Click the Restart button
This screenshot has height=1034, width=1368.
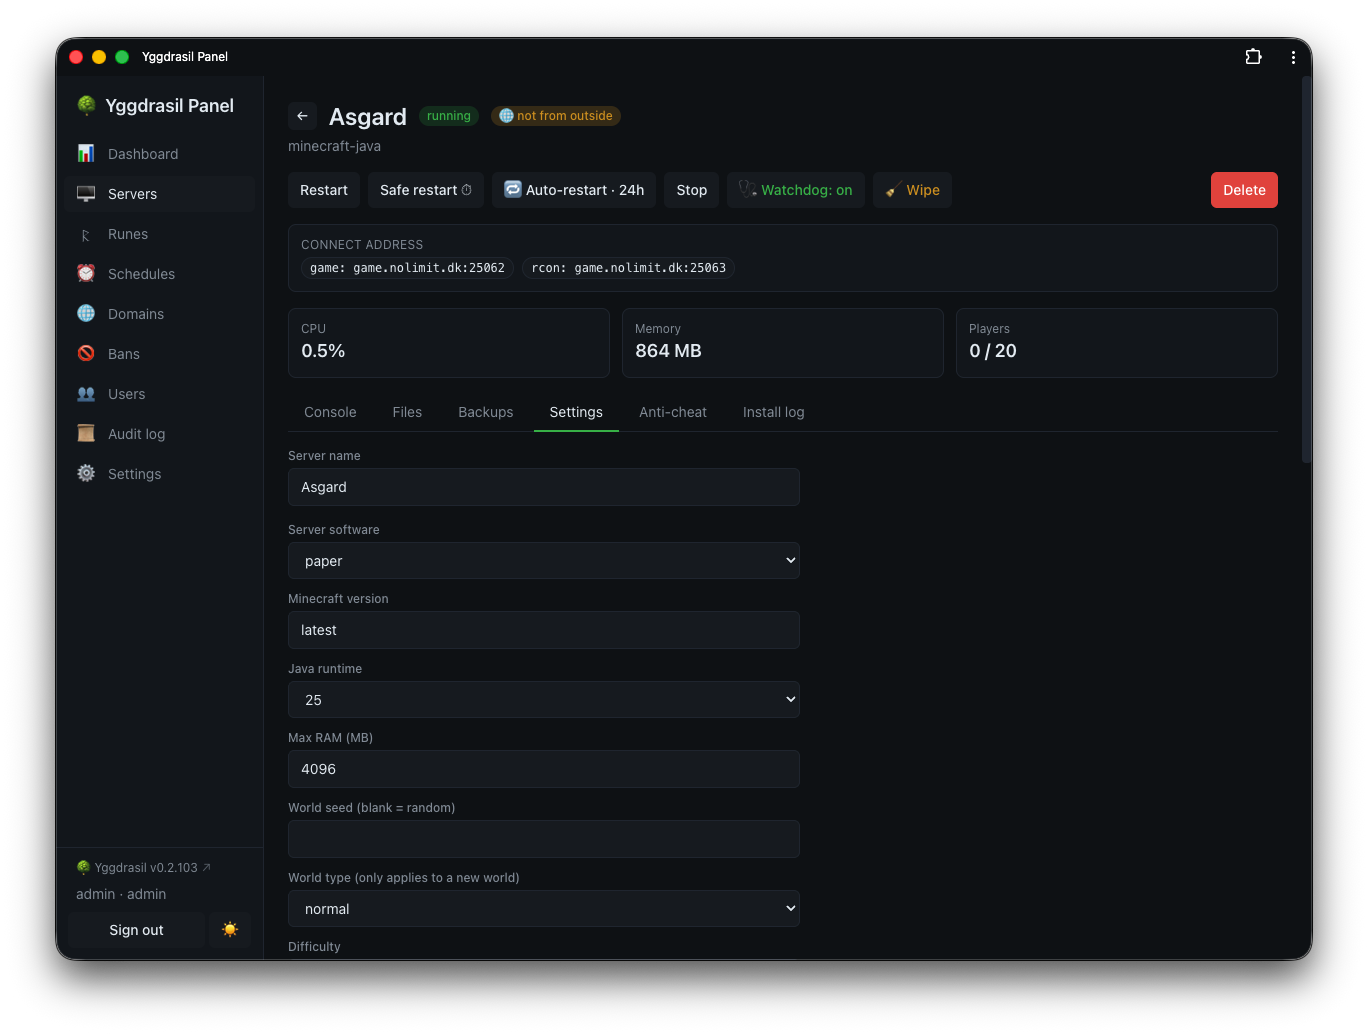(x=324, y=190)
